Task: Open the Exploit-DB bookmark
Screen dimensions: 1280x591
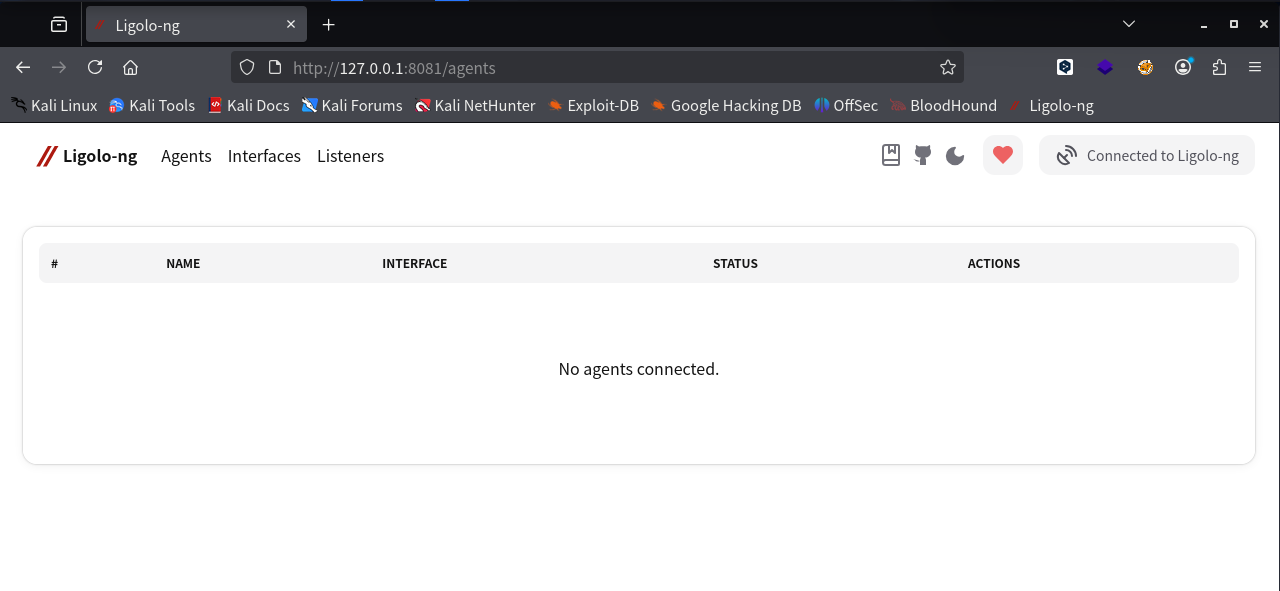Action: click(593, 105)
